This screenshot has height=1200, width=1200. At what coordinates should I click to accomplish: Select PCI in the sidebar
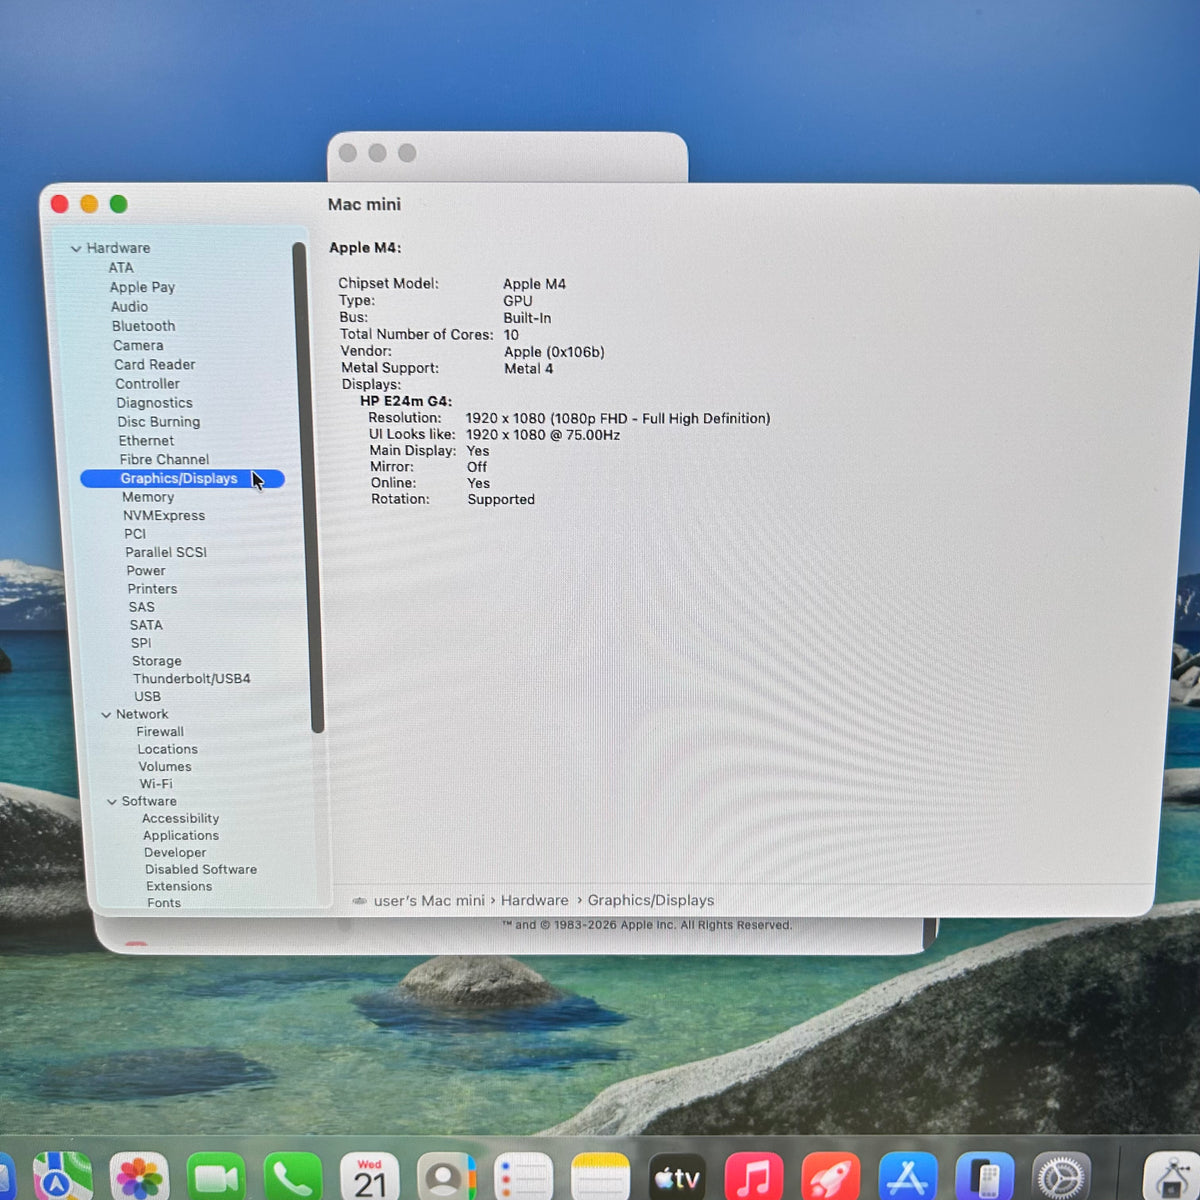tap(135, 534)
